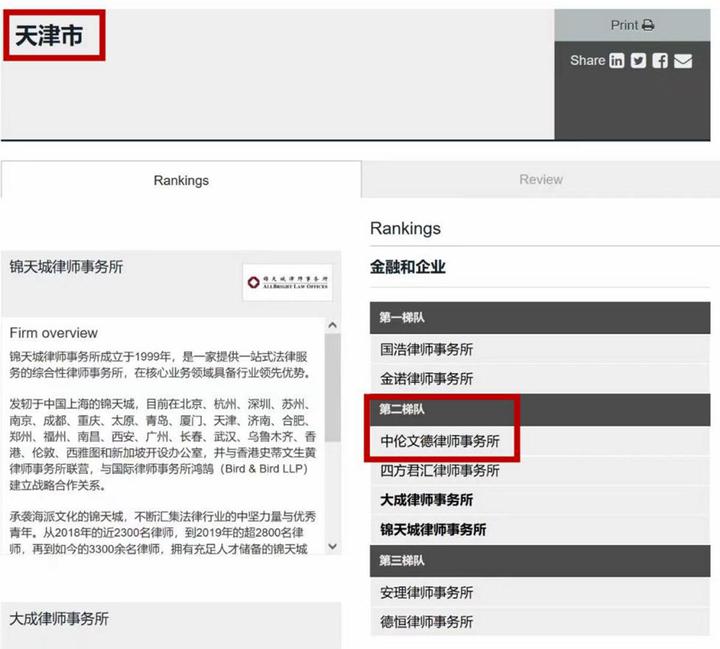Click the Share label text

click(587, 60)
